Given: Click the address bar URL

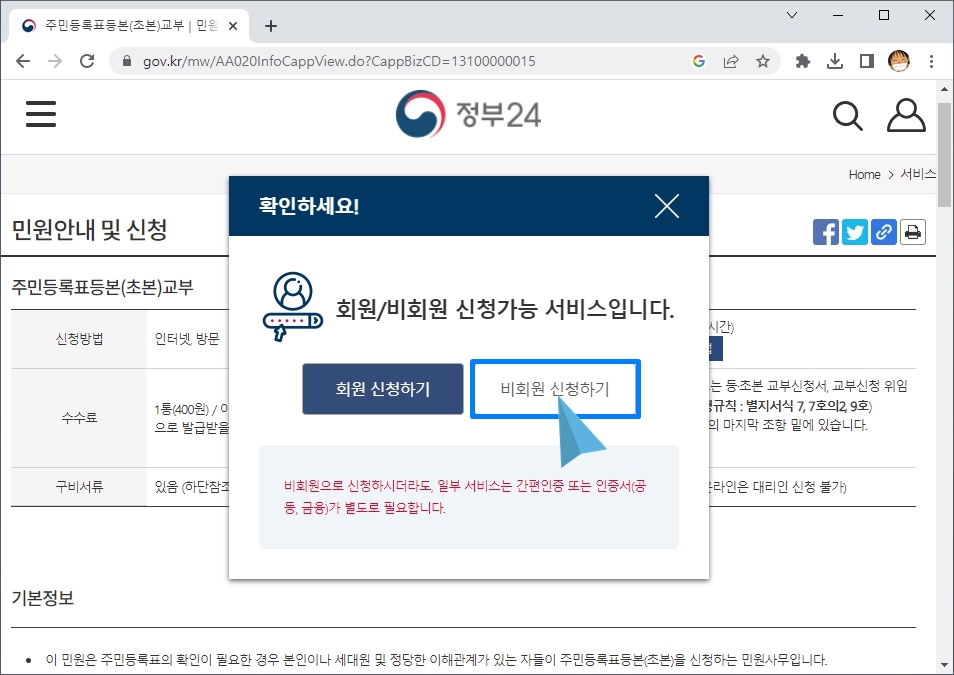Looking at the screenshot, I should click(339, 61).
